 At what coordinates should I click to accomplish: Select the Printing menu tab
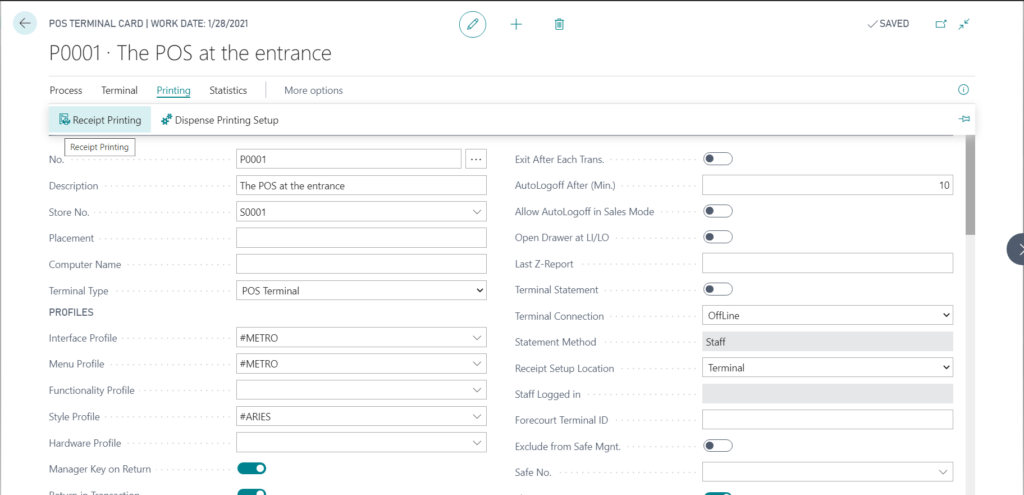tap(174, 91)
